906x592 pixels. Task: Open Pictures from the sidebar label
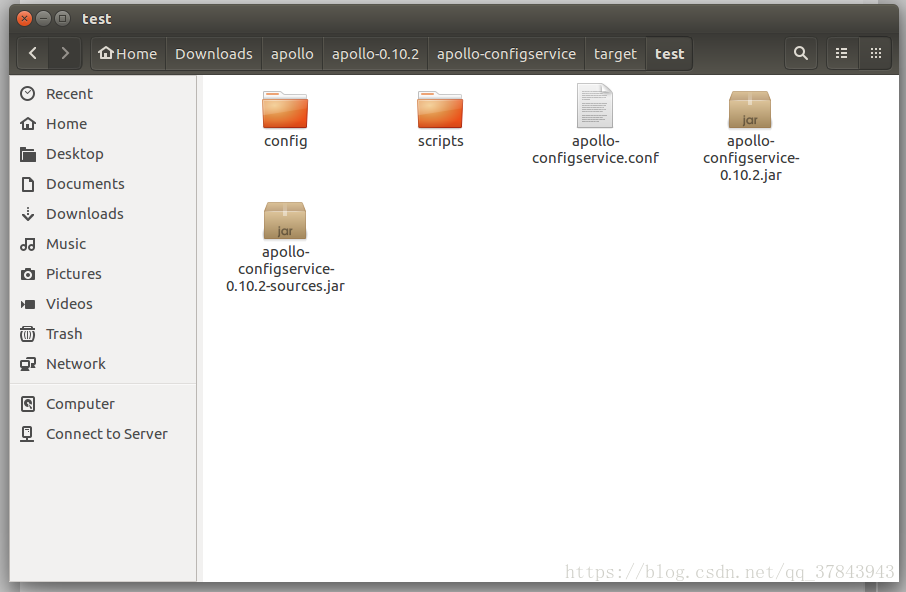coord(74,274)
